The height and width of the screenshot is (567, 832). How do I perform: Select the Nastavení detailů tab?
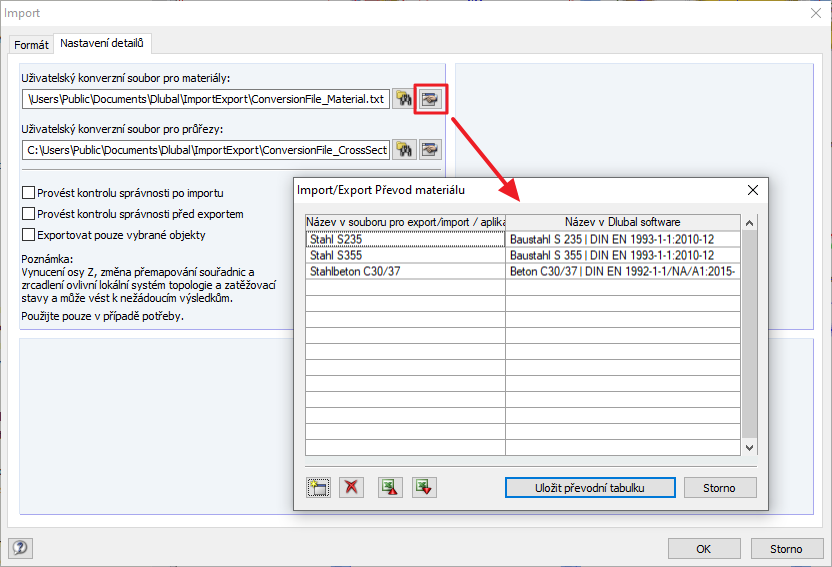pyautogui.click(x=102, y=43)
